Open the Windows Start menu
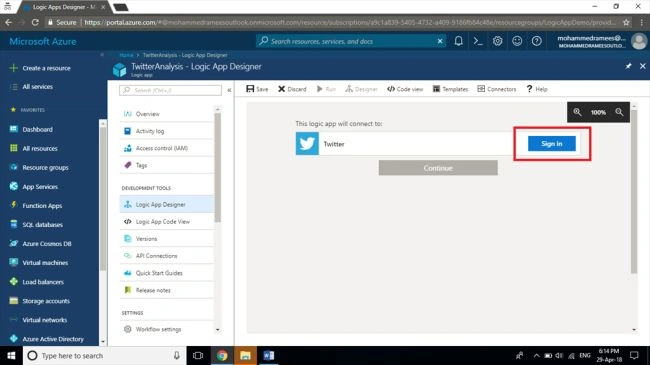The image size is (650, 365). point(11,355)
